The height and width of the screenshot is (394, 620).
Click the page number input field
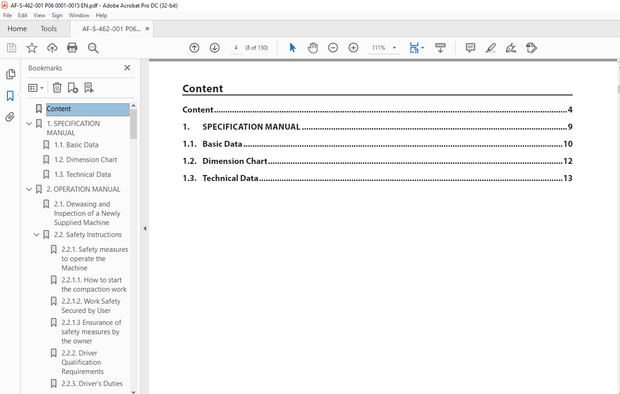point(236,48)
